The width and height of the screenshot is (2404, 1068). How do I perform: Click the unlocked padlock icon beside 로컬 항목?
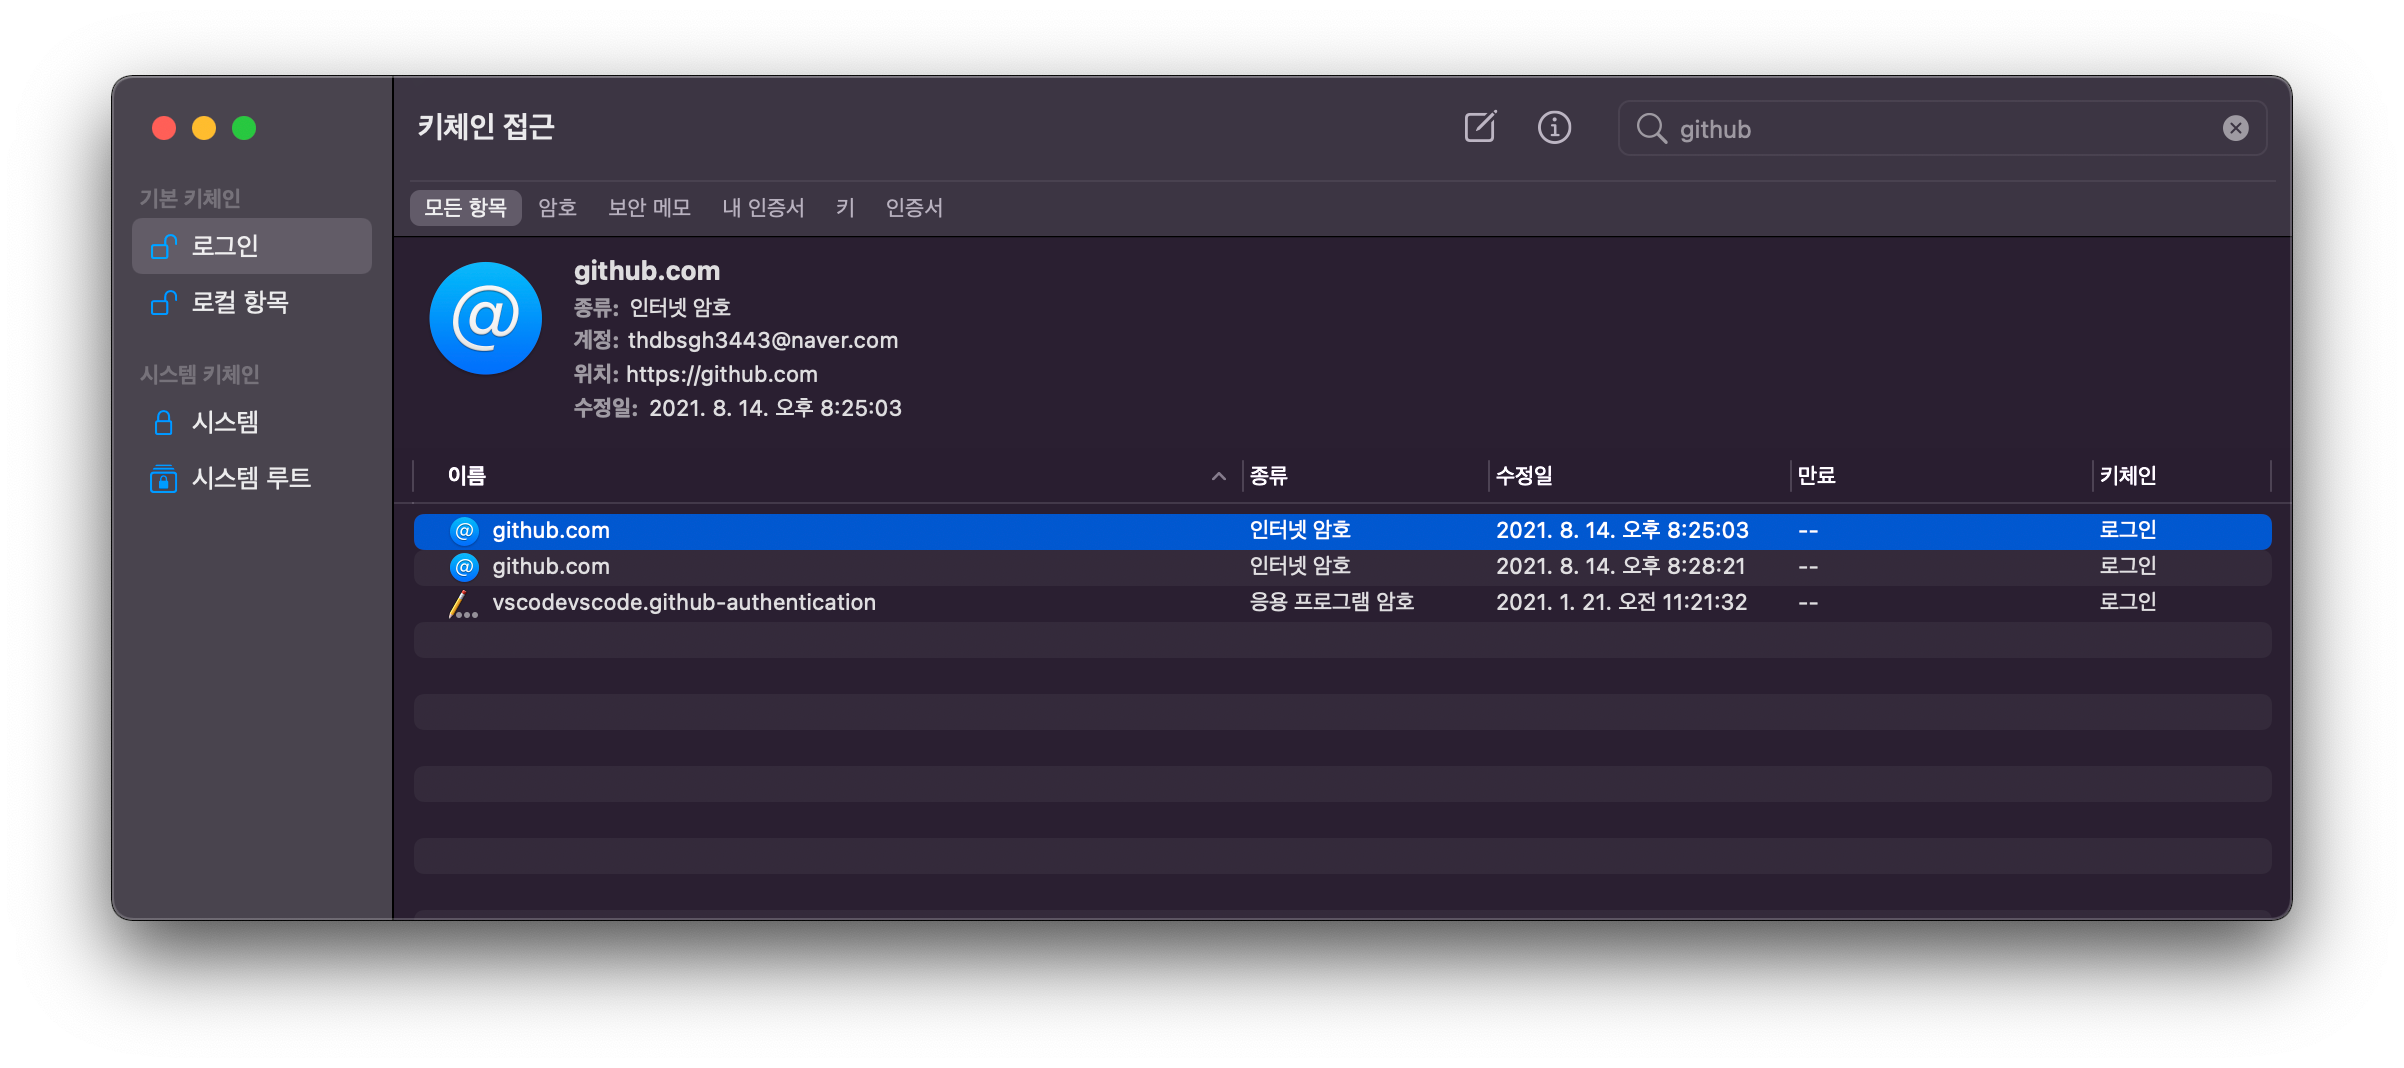[163, 302]
